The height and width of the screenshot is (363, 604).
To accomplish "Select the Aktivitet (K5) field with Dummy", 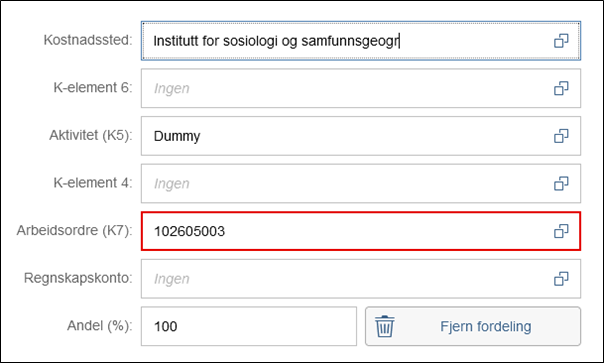I will pos(361,136).
